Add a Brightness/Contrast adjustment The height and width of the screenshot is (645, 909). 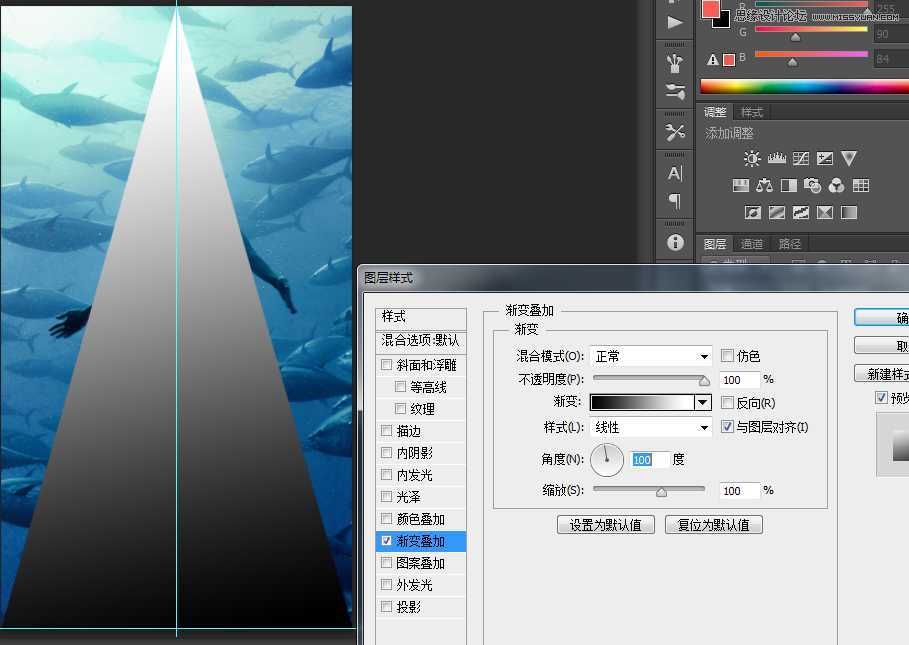pos(752,158)
